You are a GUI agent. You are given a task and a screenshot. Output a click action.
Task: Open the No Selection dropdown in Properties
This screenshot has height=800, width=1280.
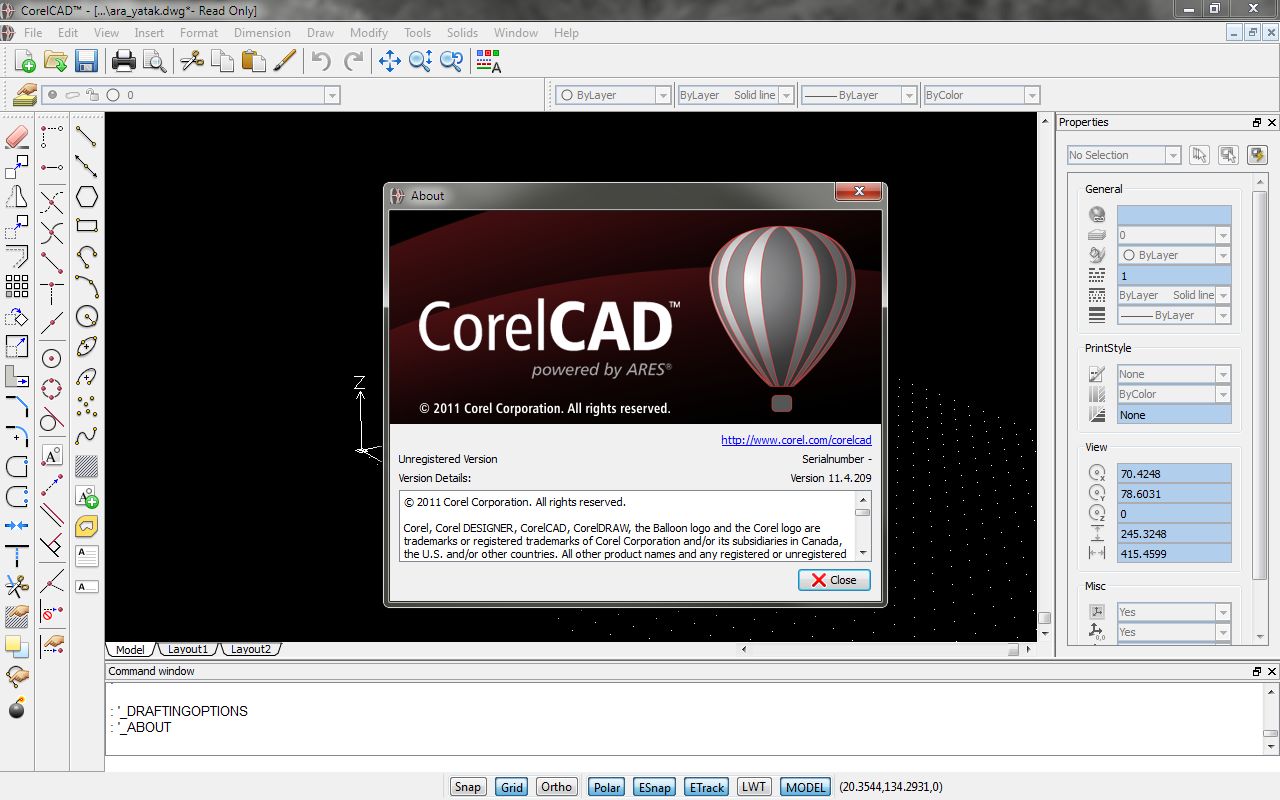tap(1173, 155)
